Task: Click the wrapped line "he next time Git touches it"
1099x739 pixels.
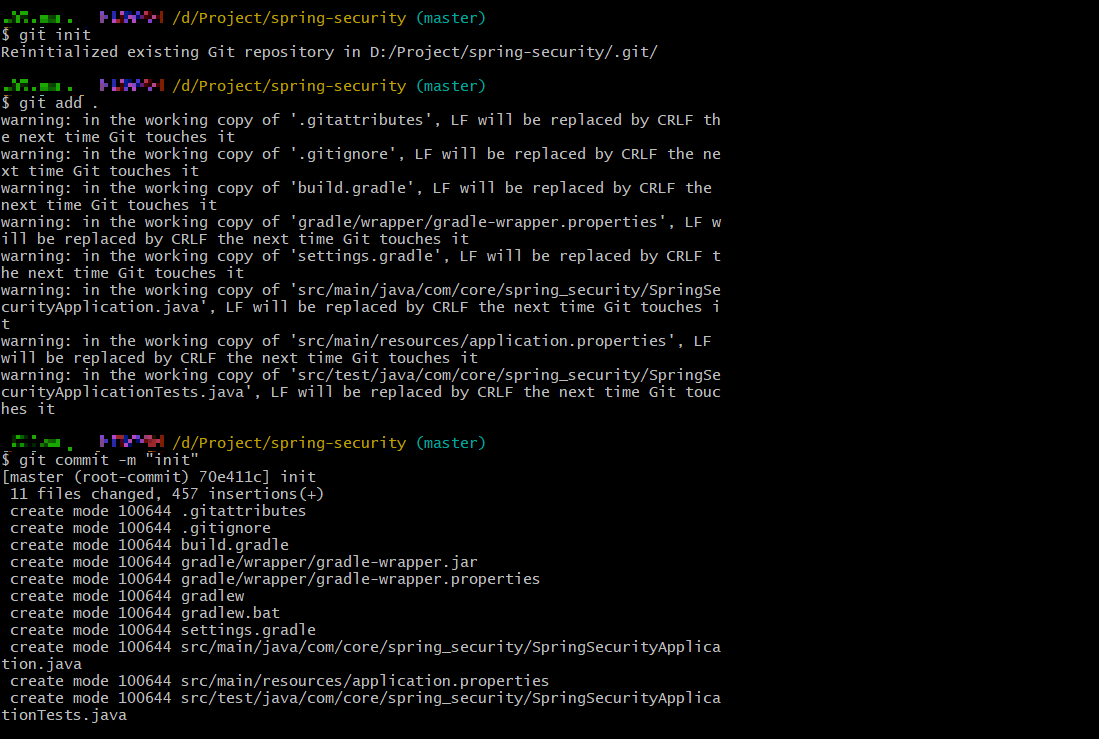Action: (x=123, y=273)
